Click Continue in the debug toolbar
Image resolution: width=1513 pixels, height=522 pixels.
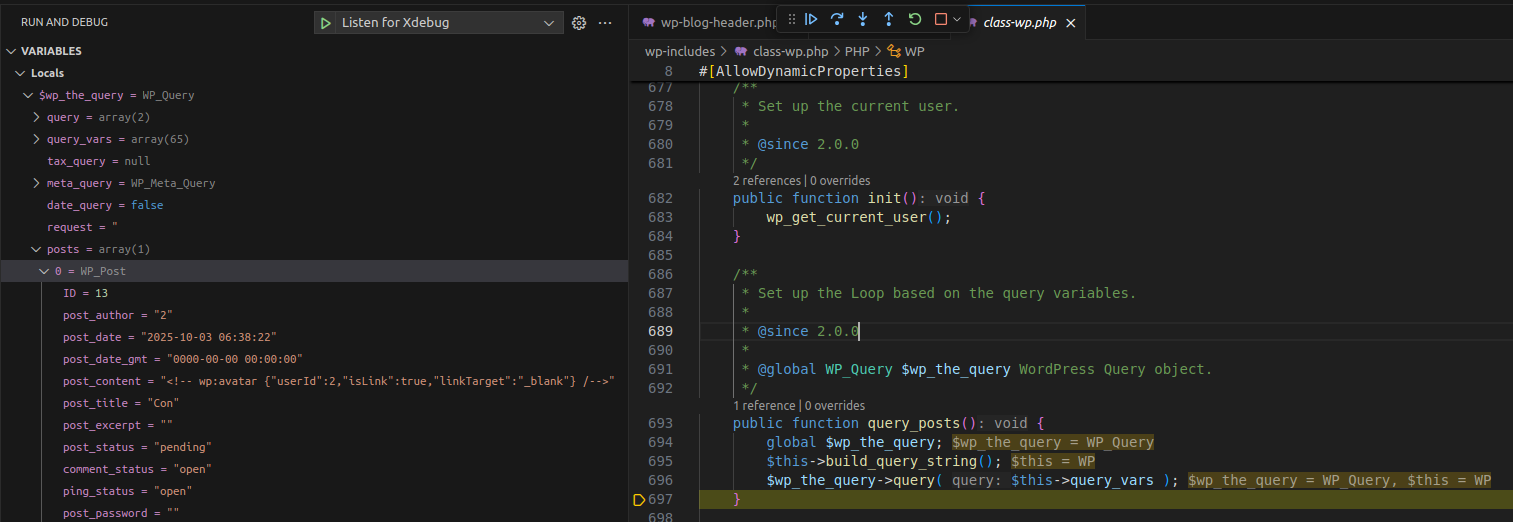coord(811,19)
